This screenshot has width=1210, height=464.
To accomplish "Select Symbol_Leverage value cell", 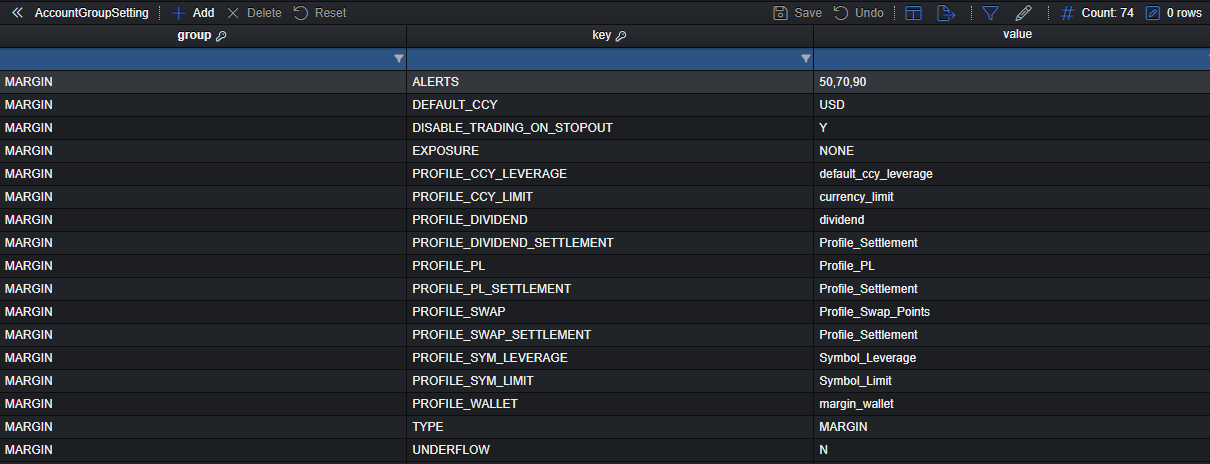I will point(1012,358).
